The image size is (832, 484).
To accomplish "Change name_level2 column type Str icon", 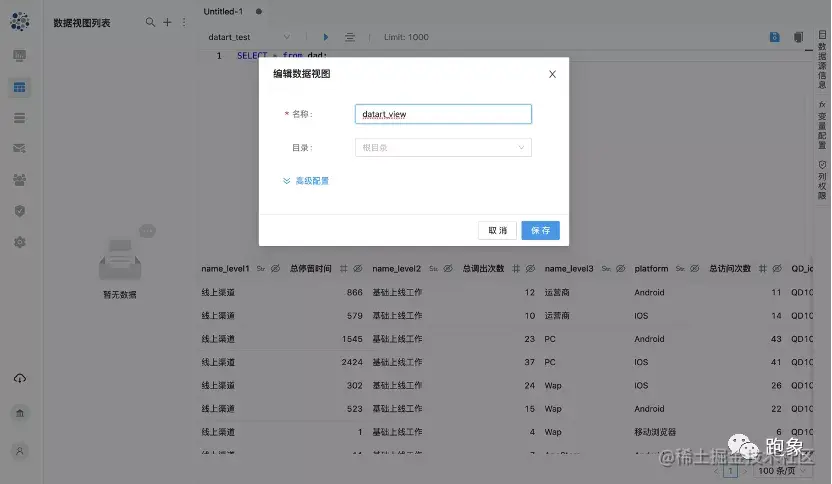I will (433, 269).
